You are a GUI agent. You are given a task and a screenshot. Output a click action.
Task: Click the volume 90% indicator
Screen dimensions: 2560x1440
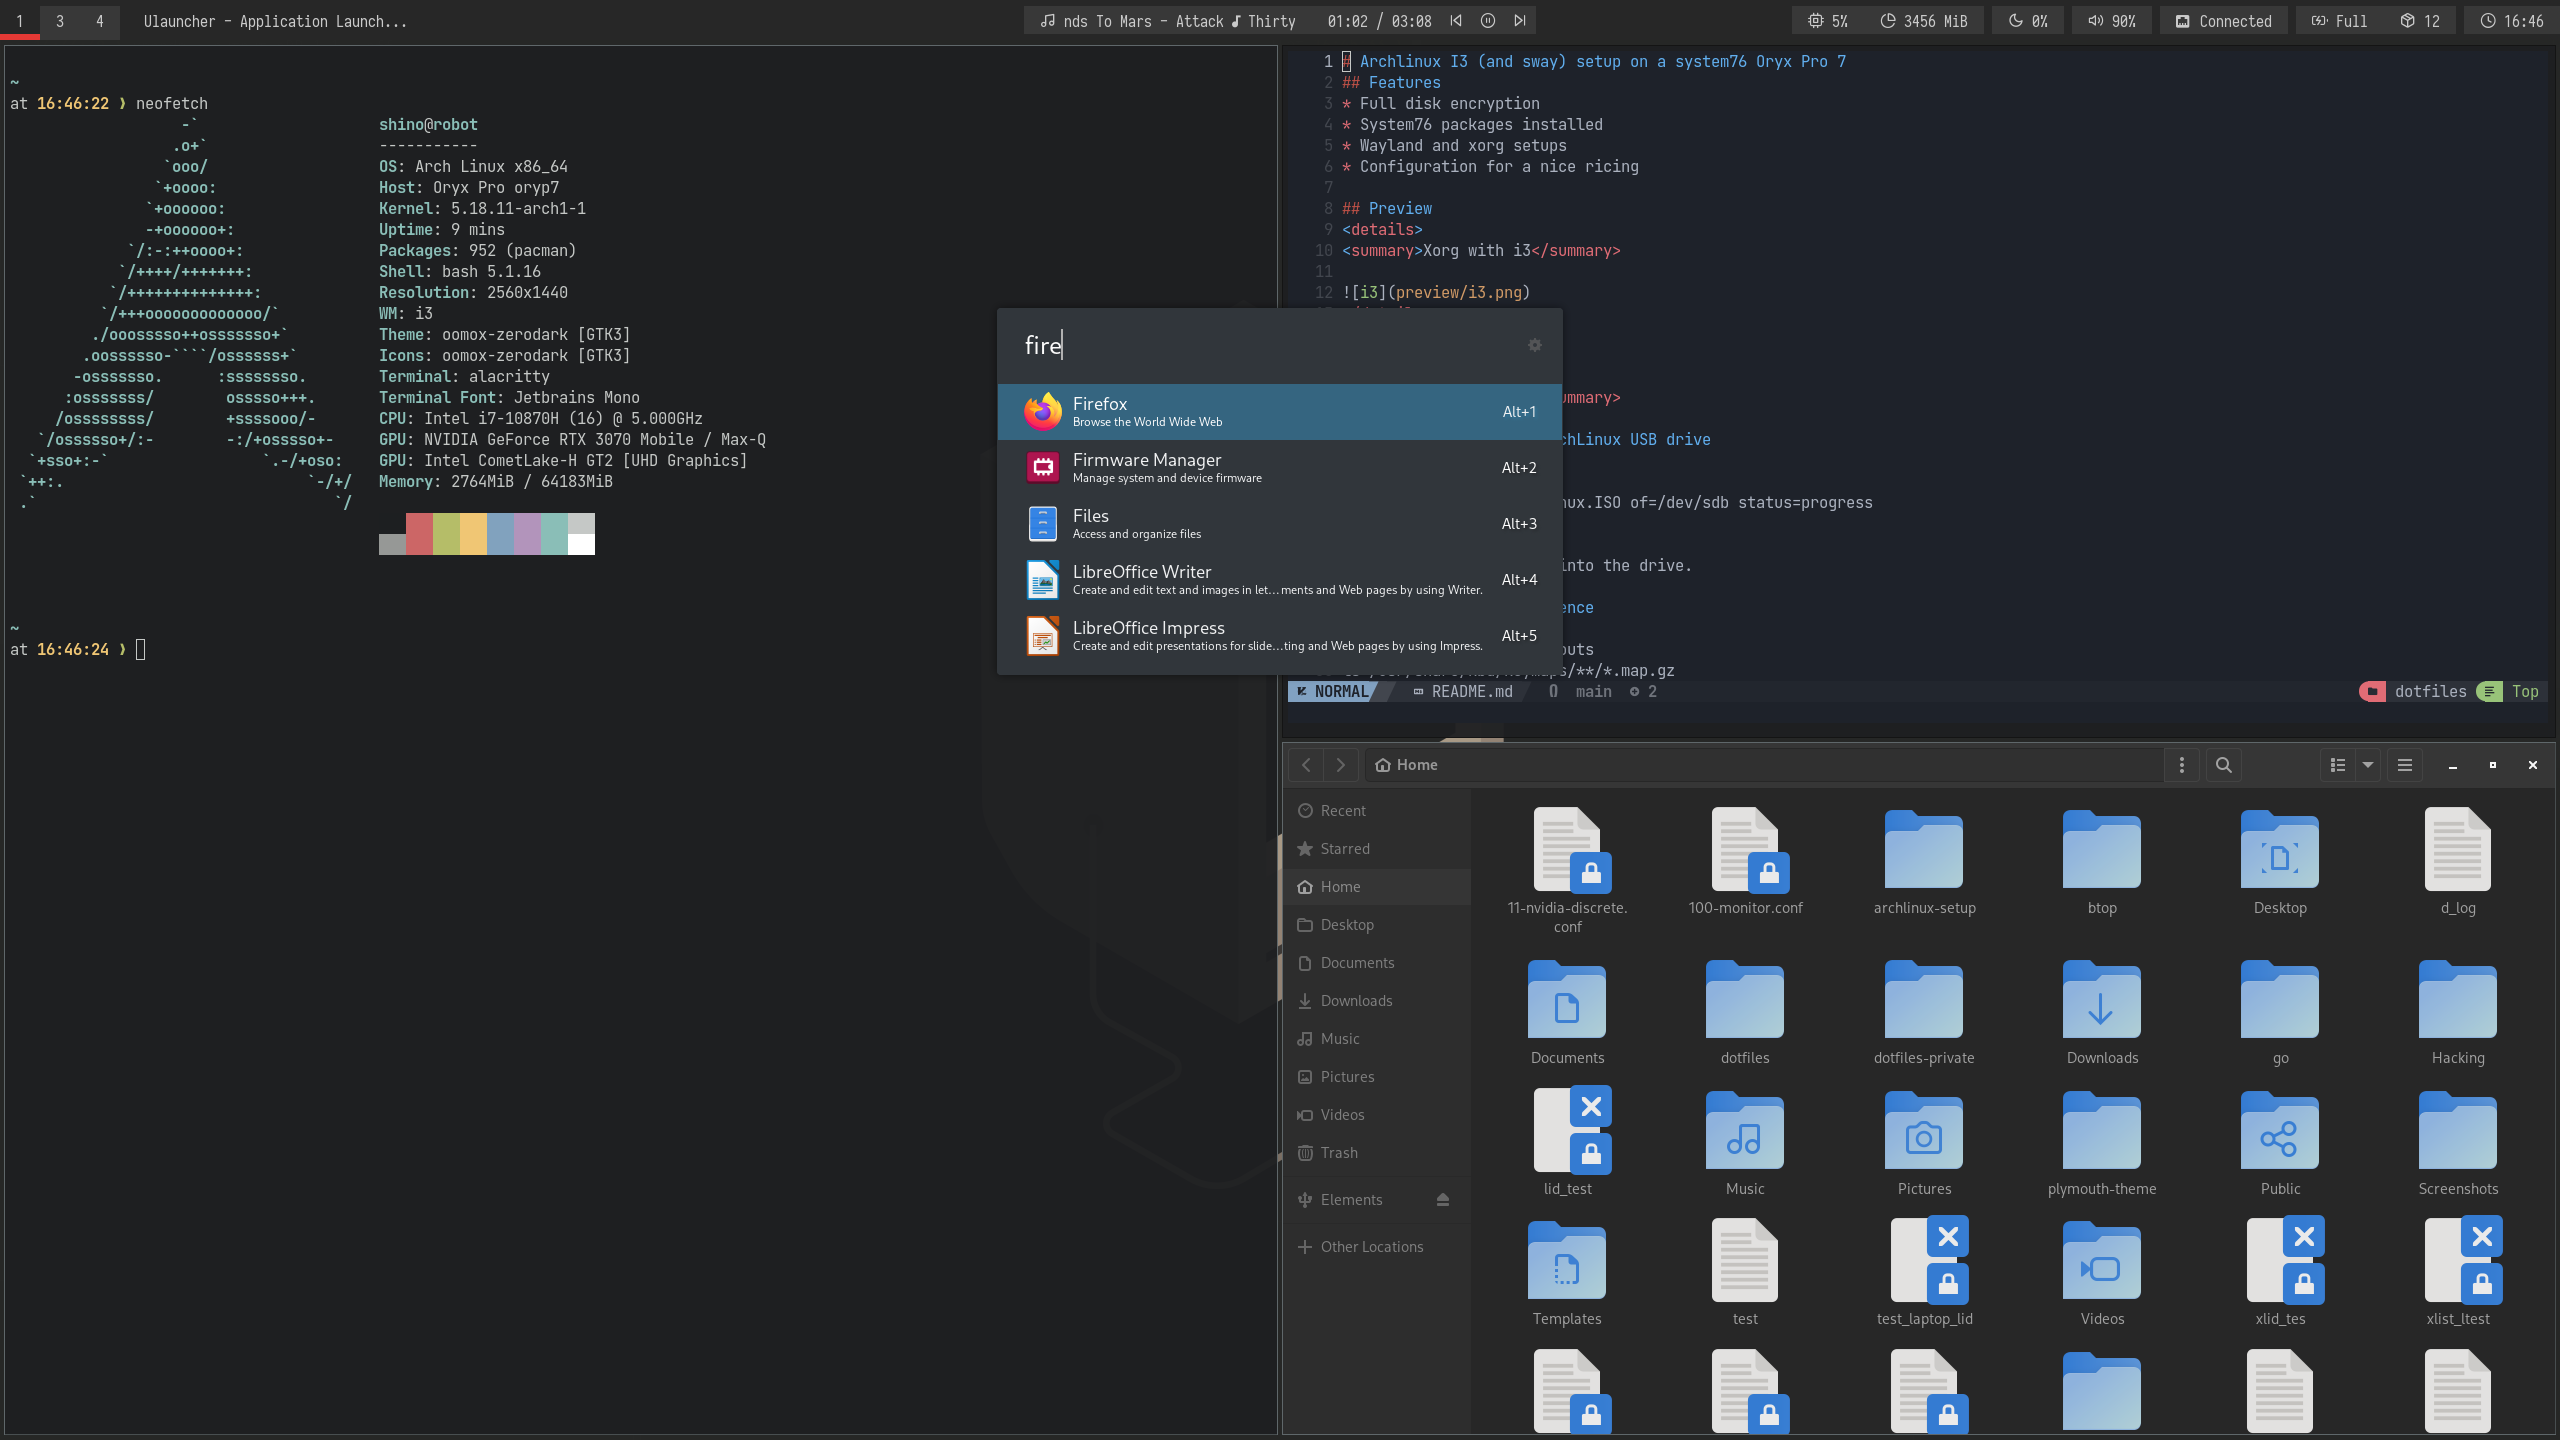click(x=2111, y=21)
